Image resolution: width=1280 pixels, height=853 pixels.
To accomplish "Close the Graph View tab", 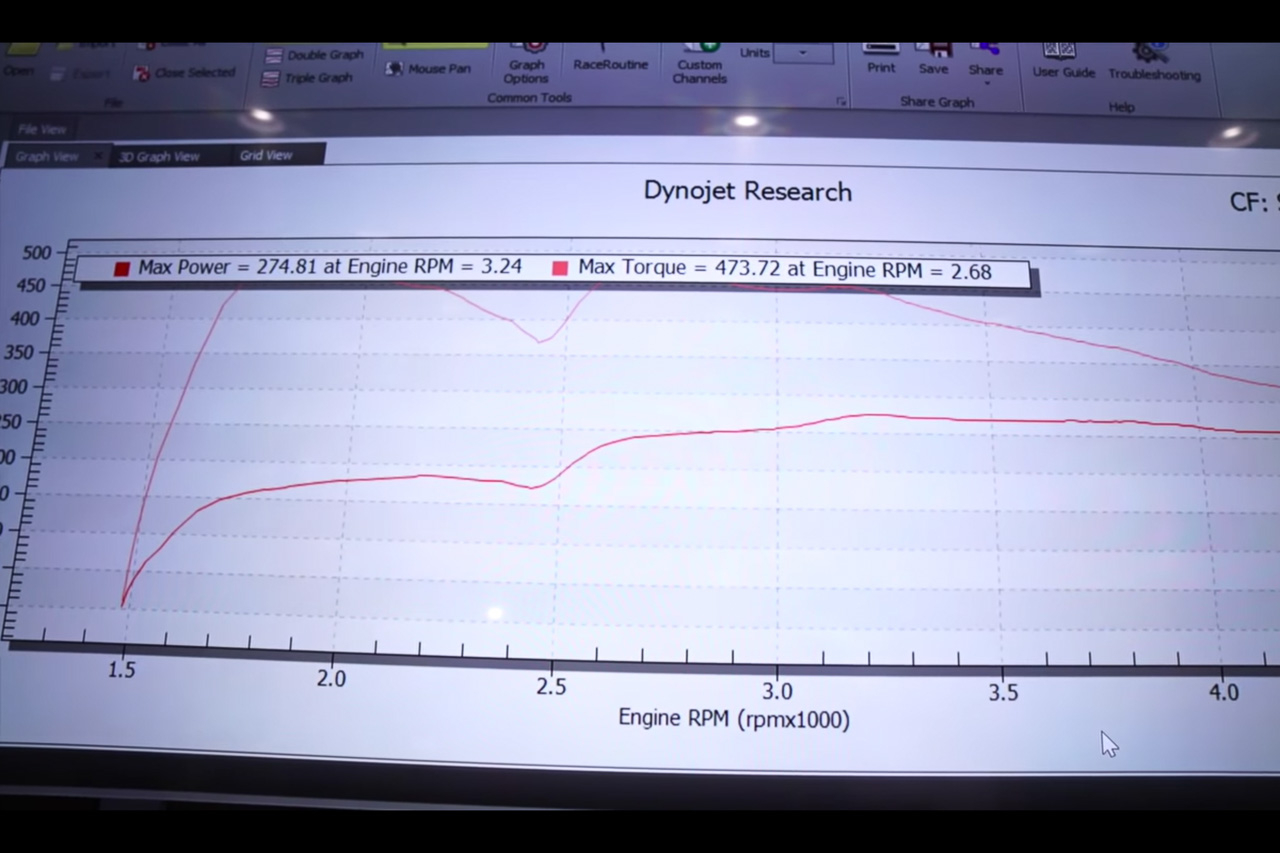I will [x=98, y=157].
